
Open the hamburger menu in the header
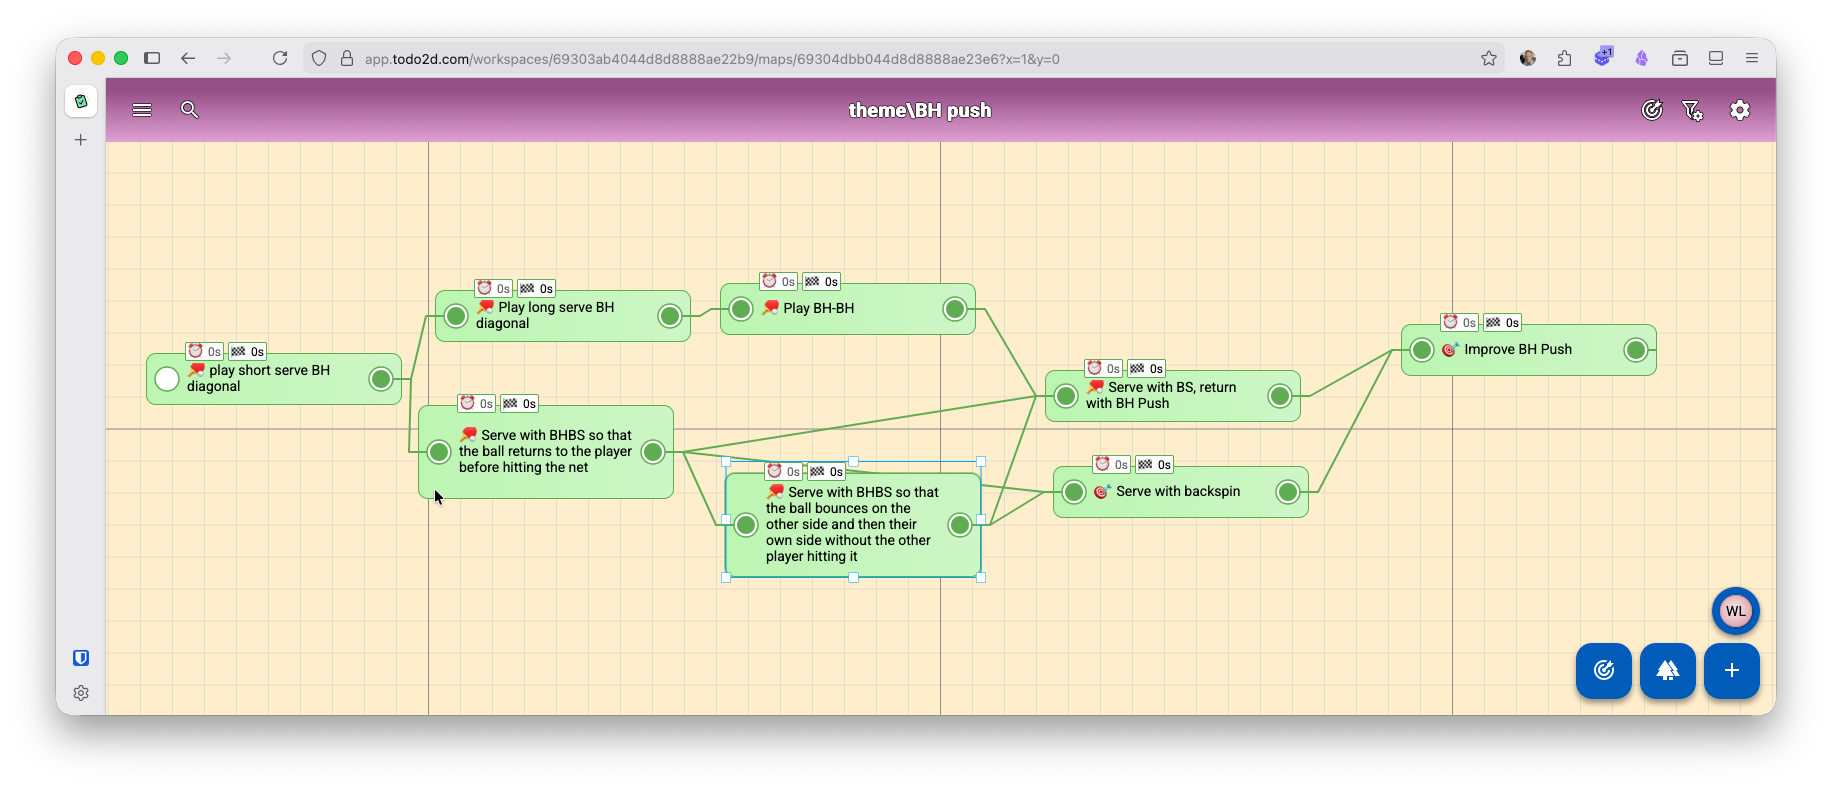(142, 110)
